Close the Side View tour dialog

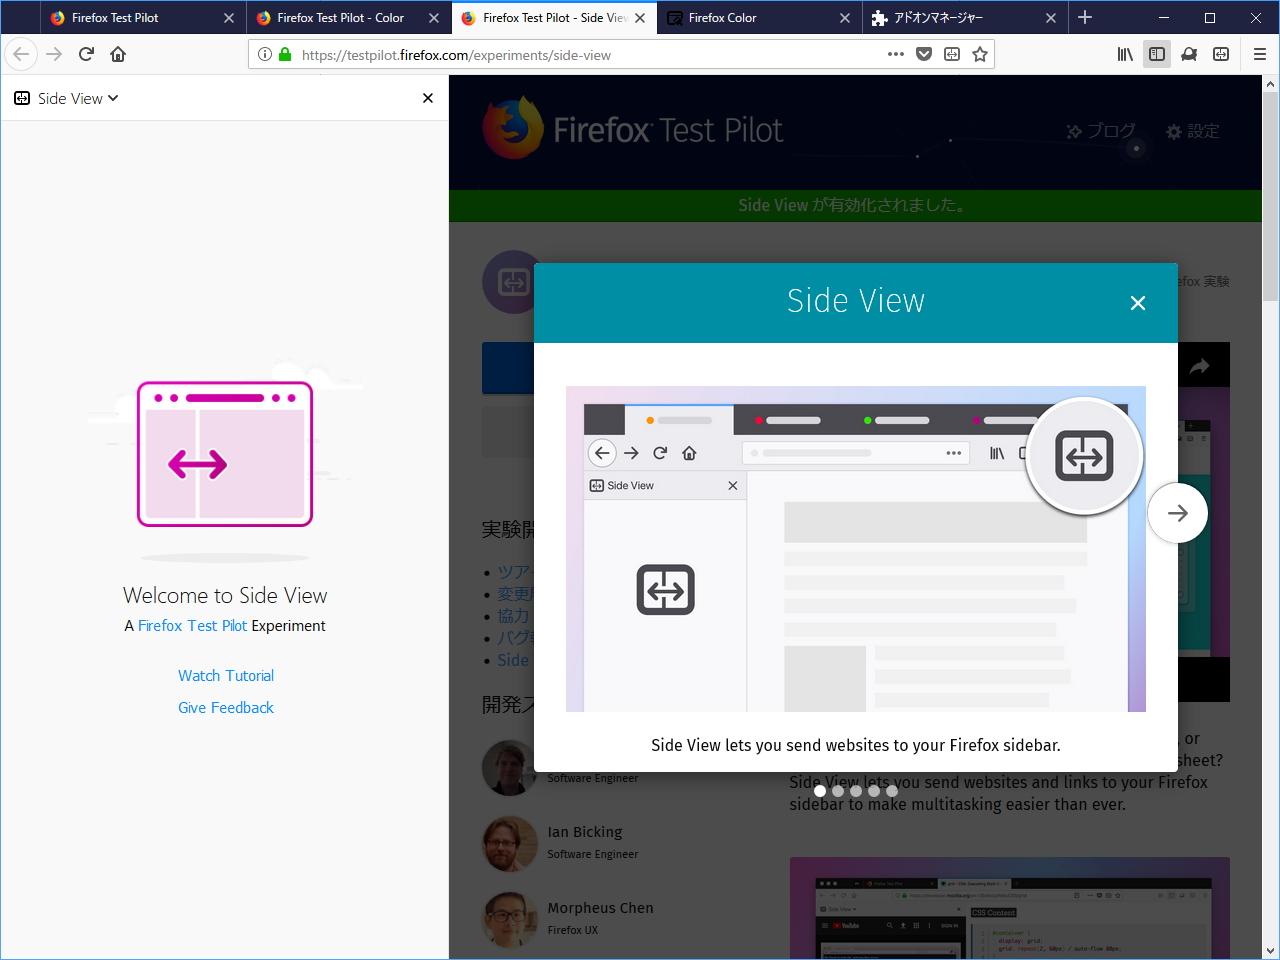point(1138,303)
